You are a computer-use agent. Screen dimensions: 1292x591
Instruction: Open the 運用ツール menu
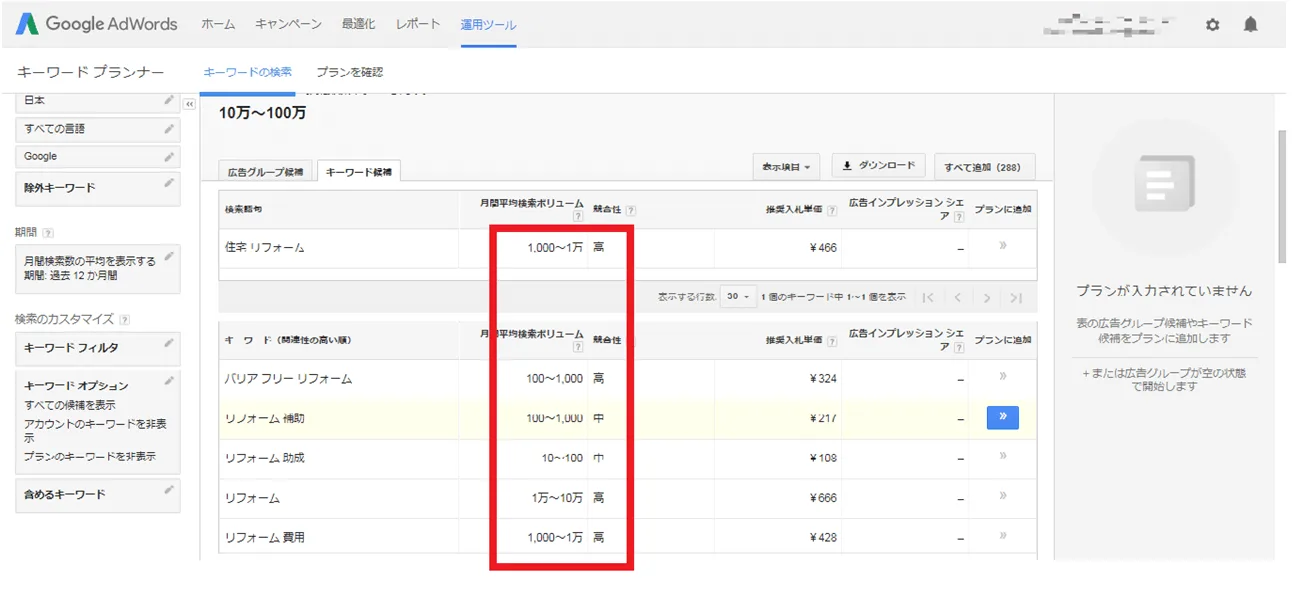click(488, 24)
